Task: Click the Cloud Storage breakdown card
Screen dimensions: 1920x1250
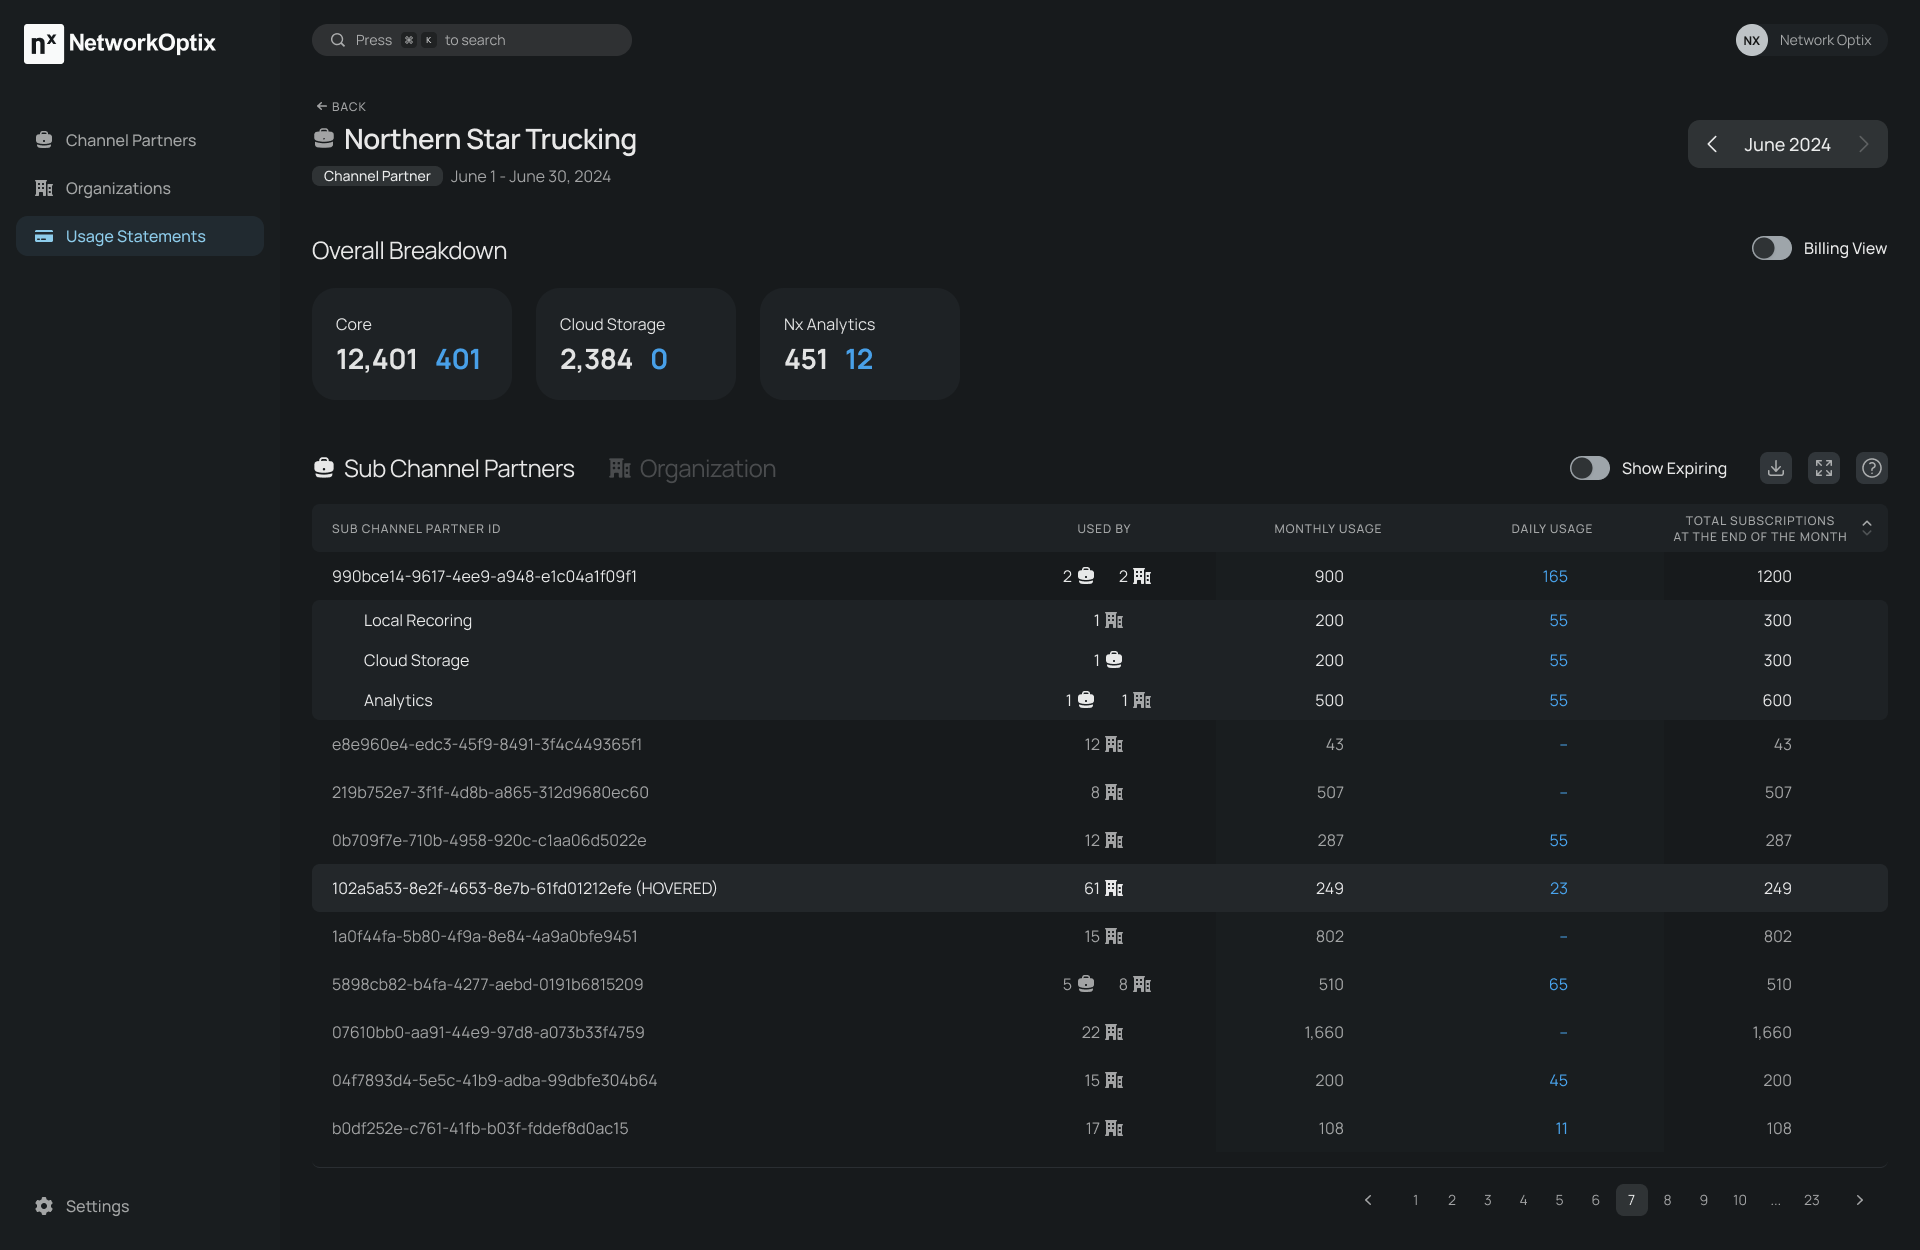Action: [x=636, y=344]
